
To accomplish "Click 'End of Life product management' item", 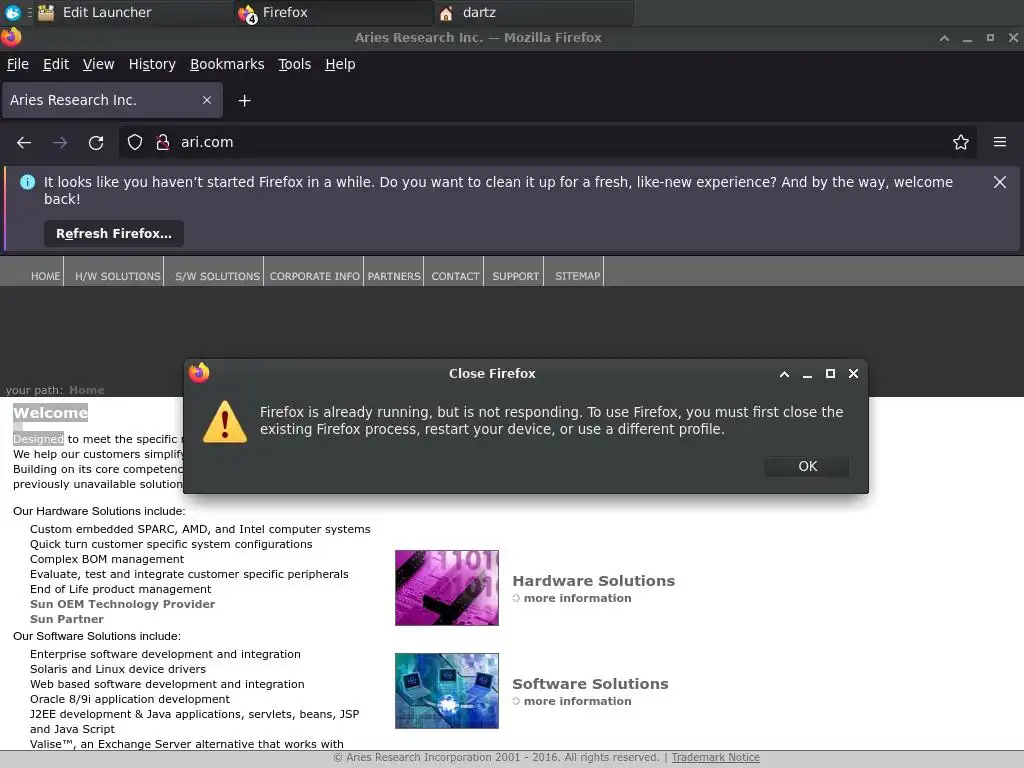I will pos(120,589).
